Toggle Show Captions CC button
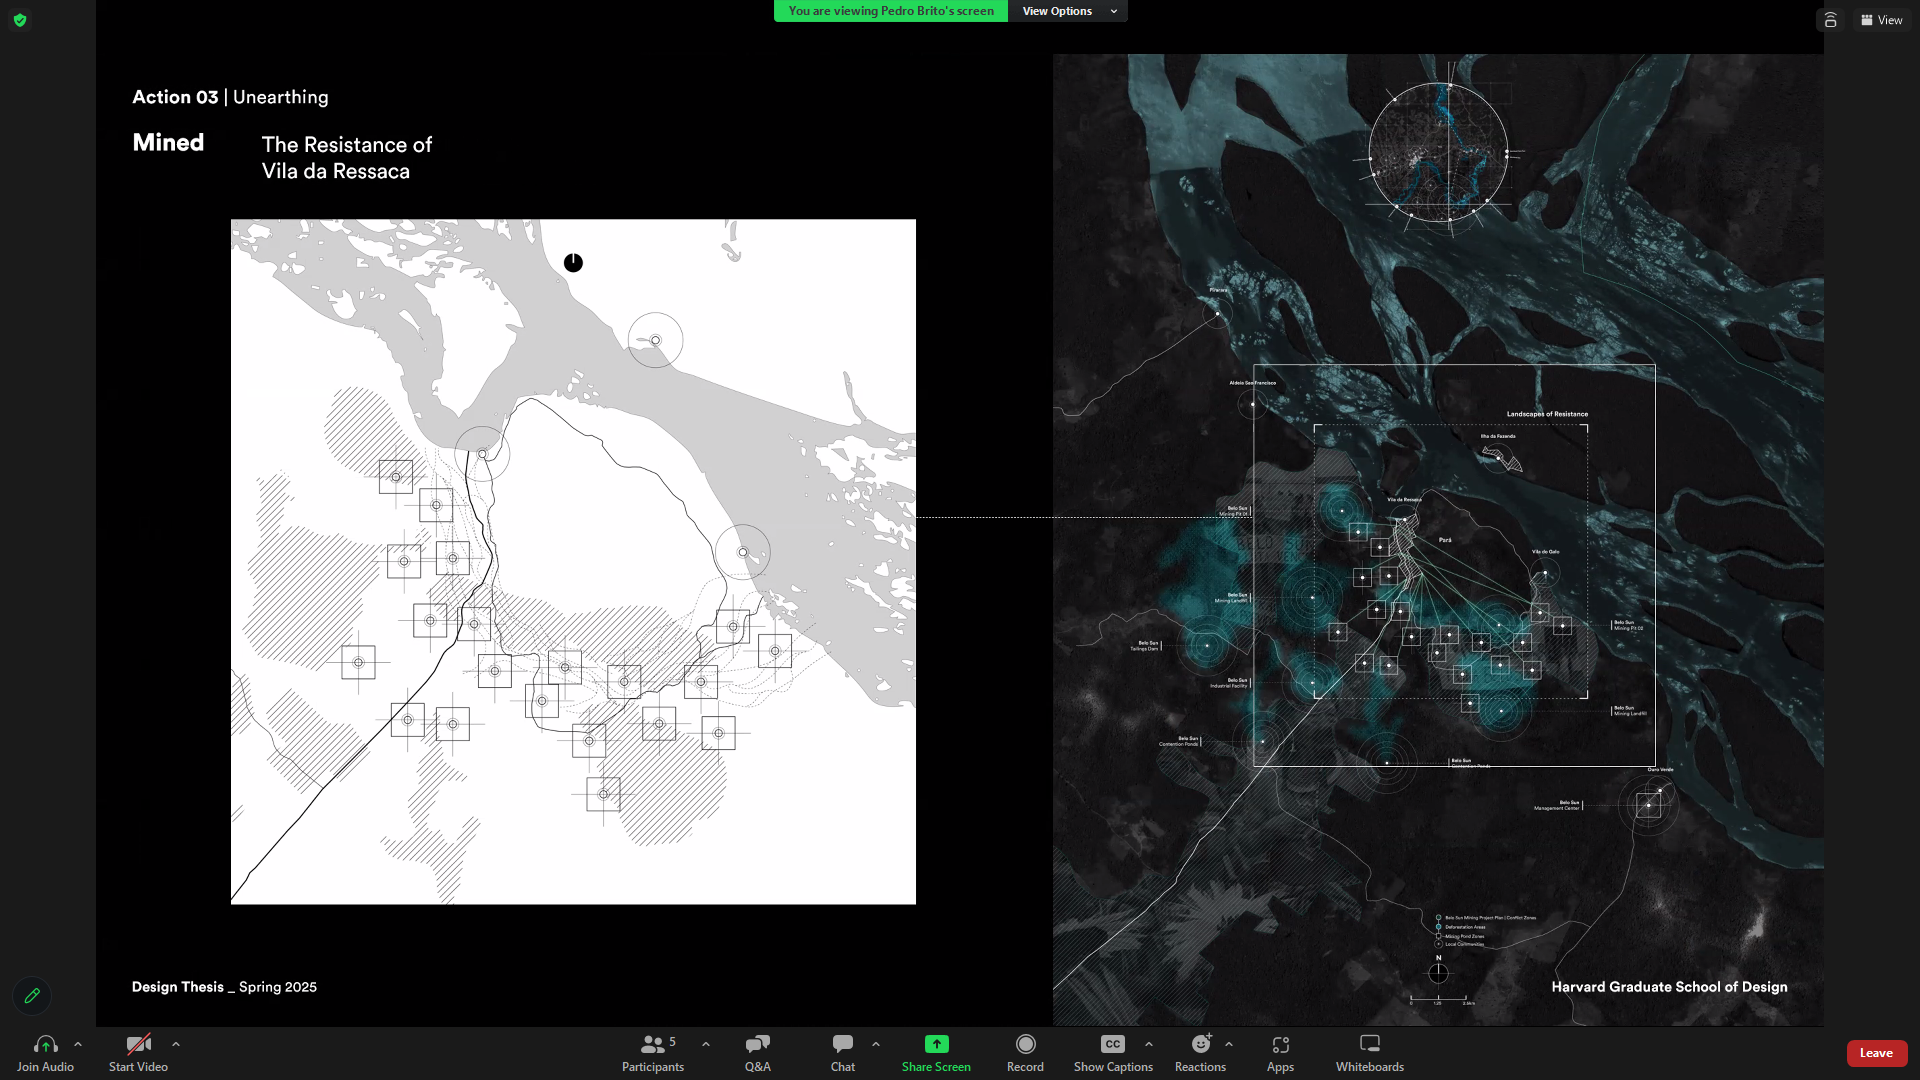This screenshot has width=1920, height=1080. 1113,1053
